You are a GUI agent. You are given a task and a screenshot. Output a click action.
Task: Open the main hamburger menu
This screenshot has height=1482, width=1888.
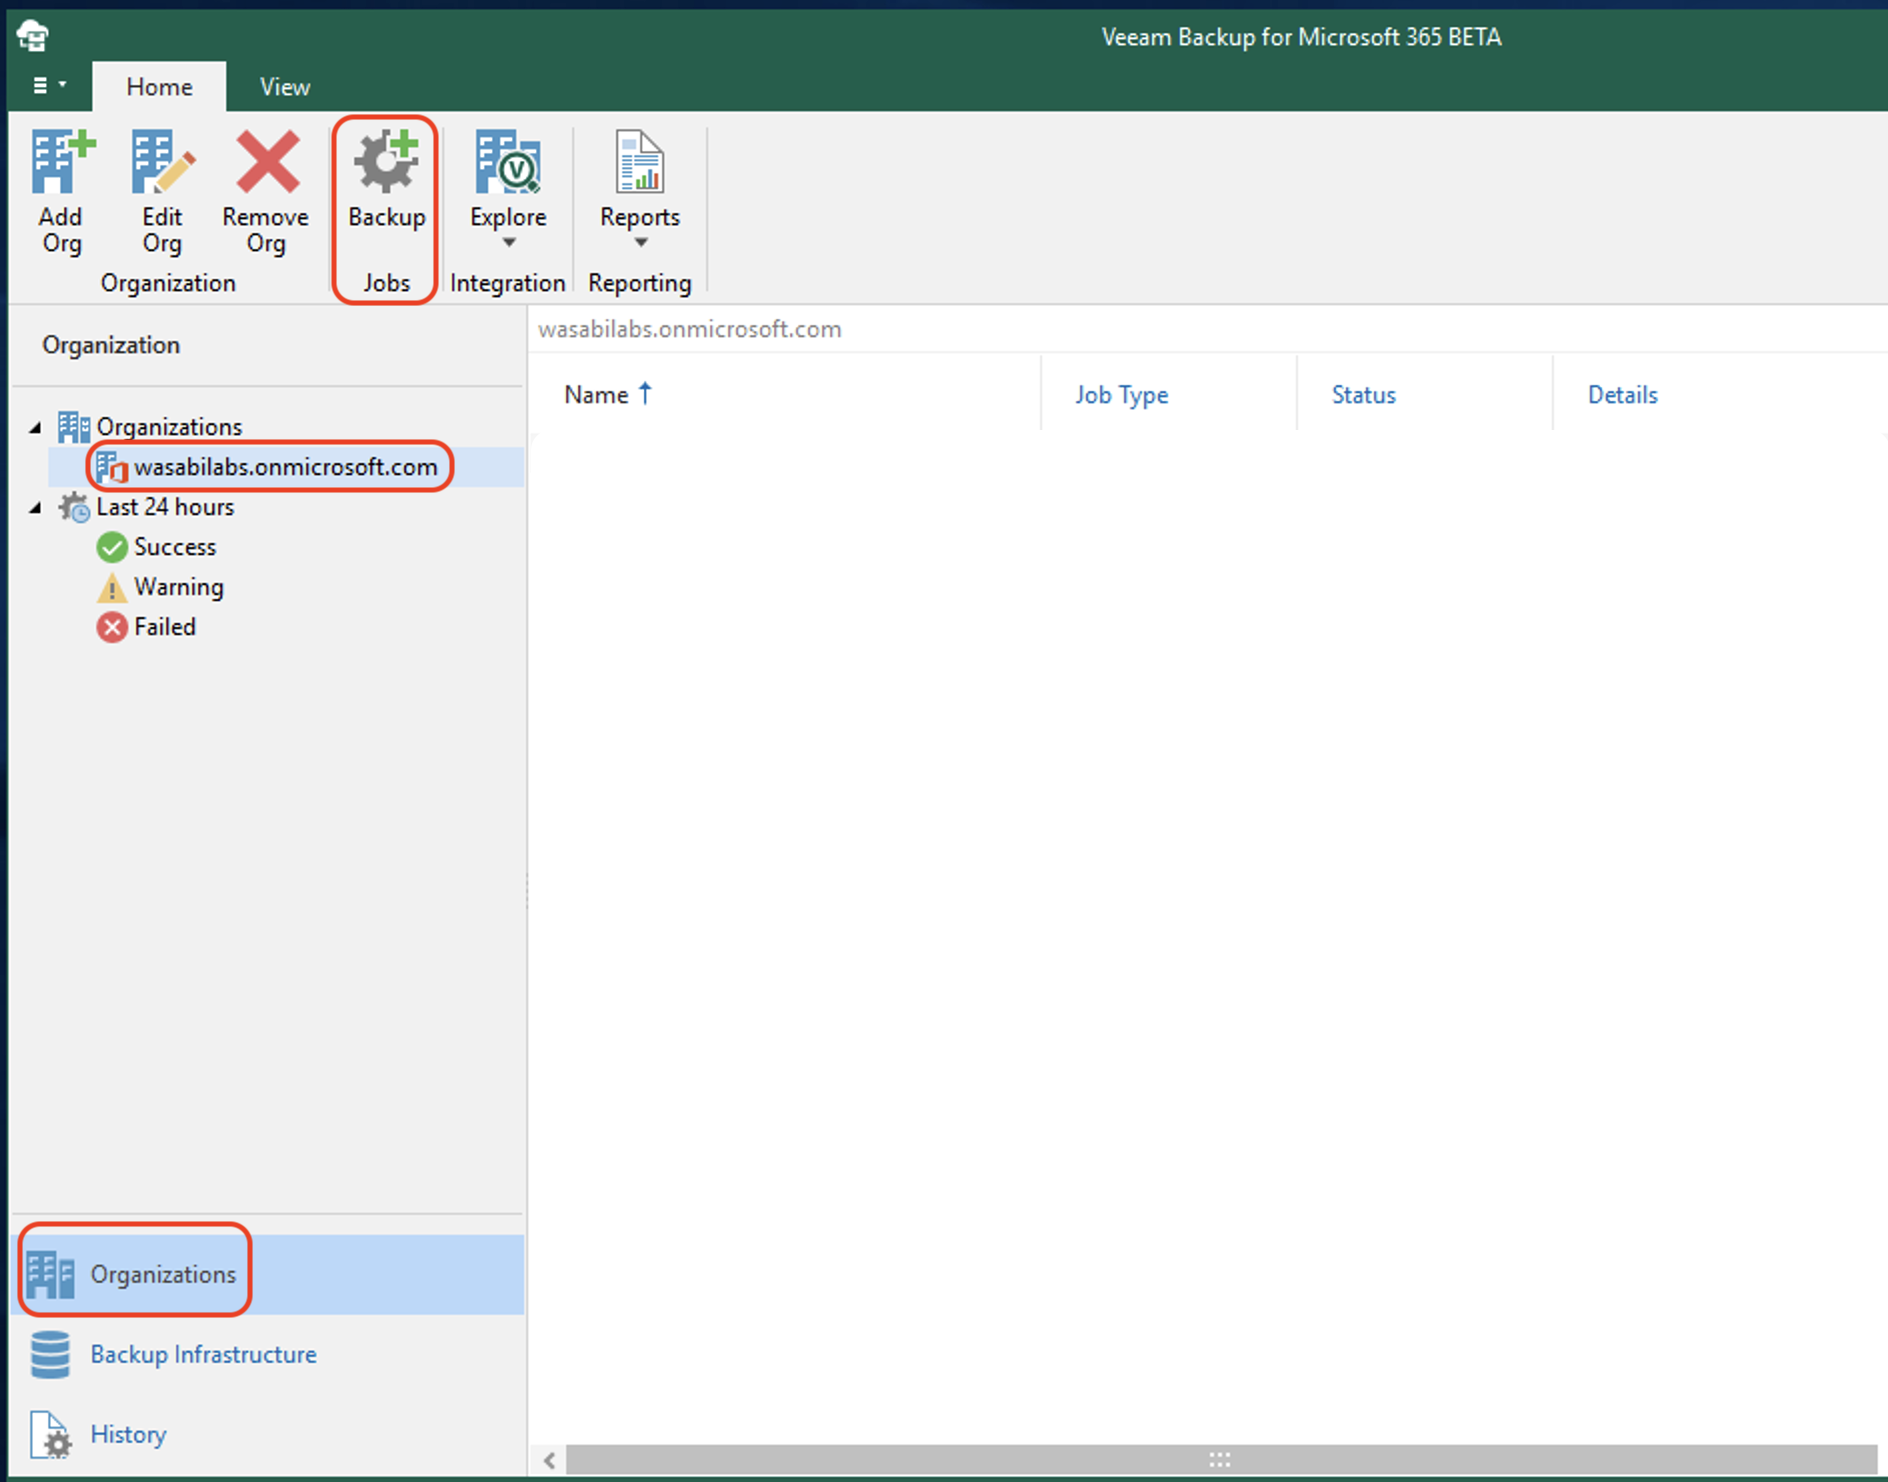[x=49, y=86]
